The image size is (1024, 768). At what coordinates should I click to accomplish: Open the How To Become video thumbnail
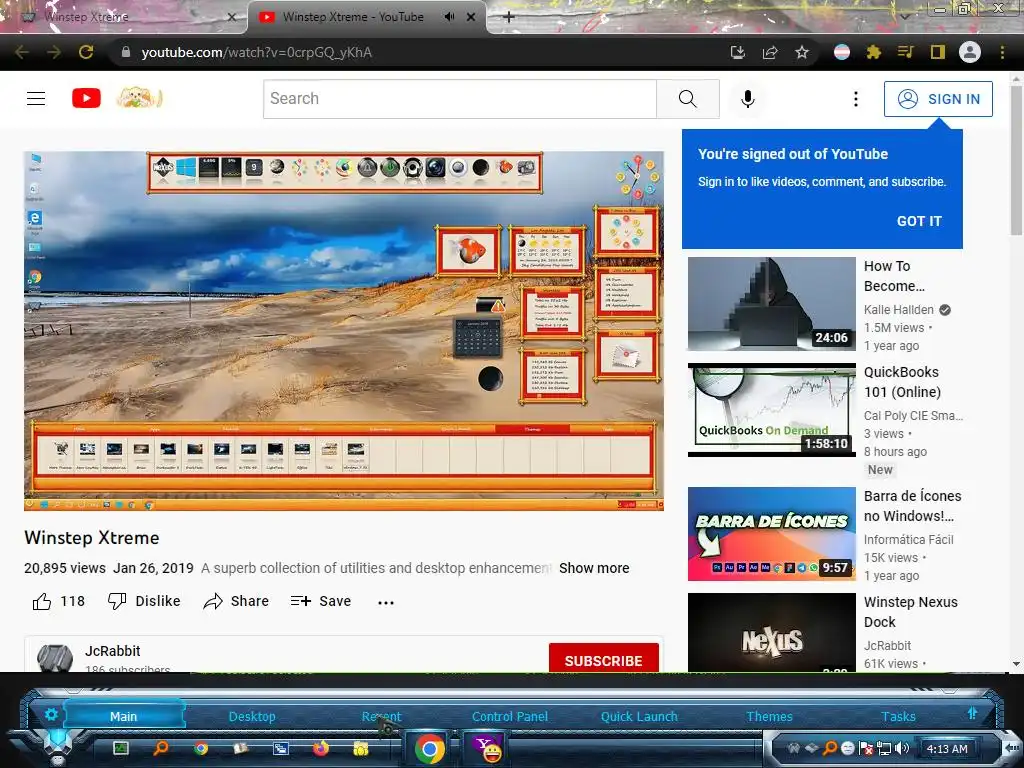pyautogui.click(x=771, y=304)
